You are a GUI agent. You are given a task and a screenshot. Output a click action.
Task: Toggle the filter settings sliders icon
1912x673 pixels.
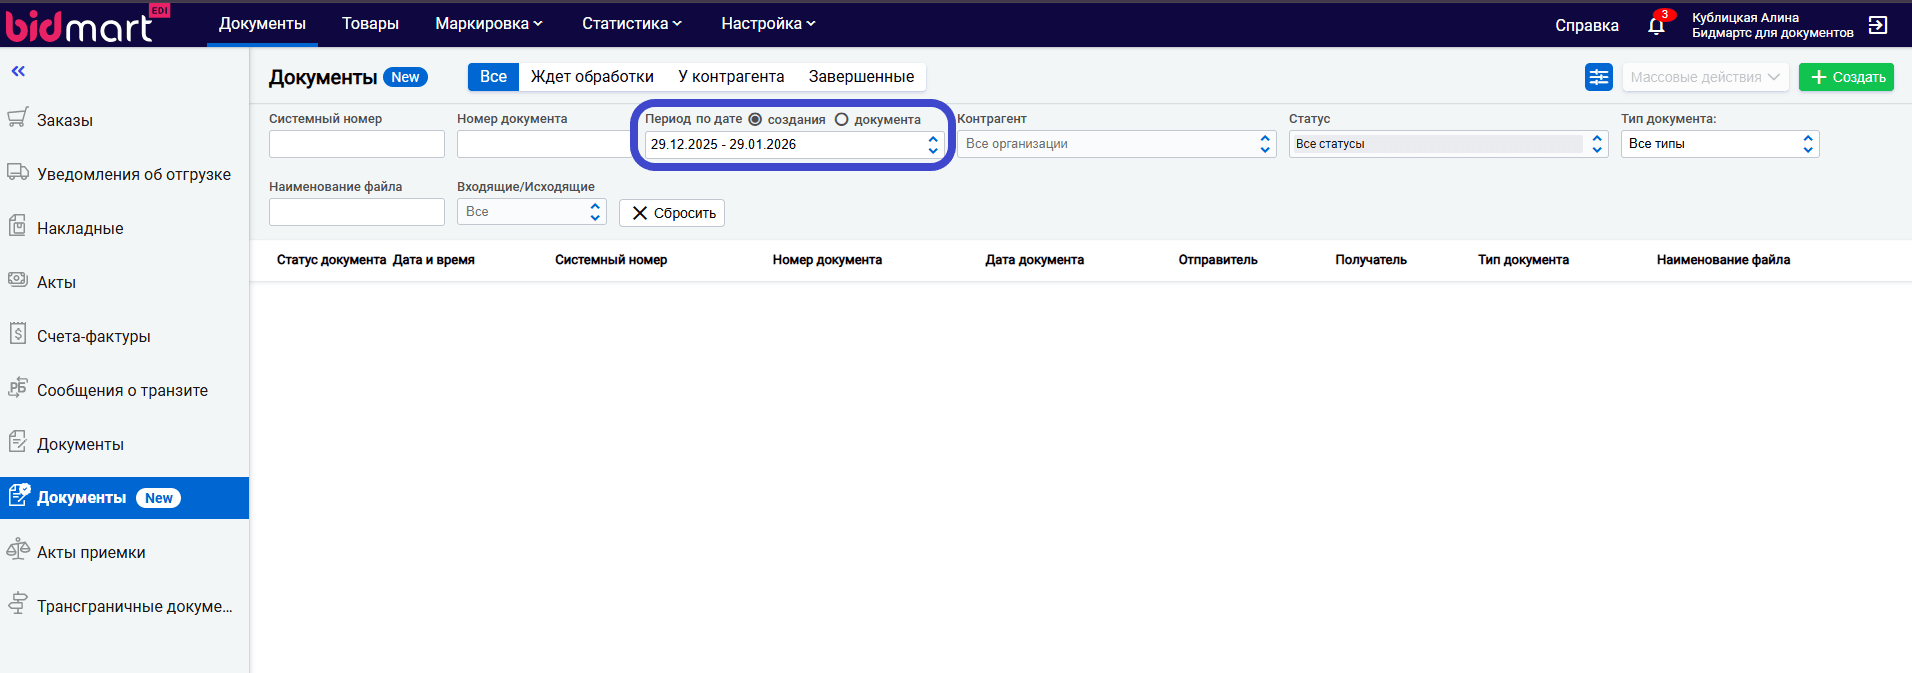1599,77
